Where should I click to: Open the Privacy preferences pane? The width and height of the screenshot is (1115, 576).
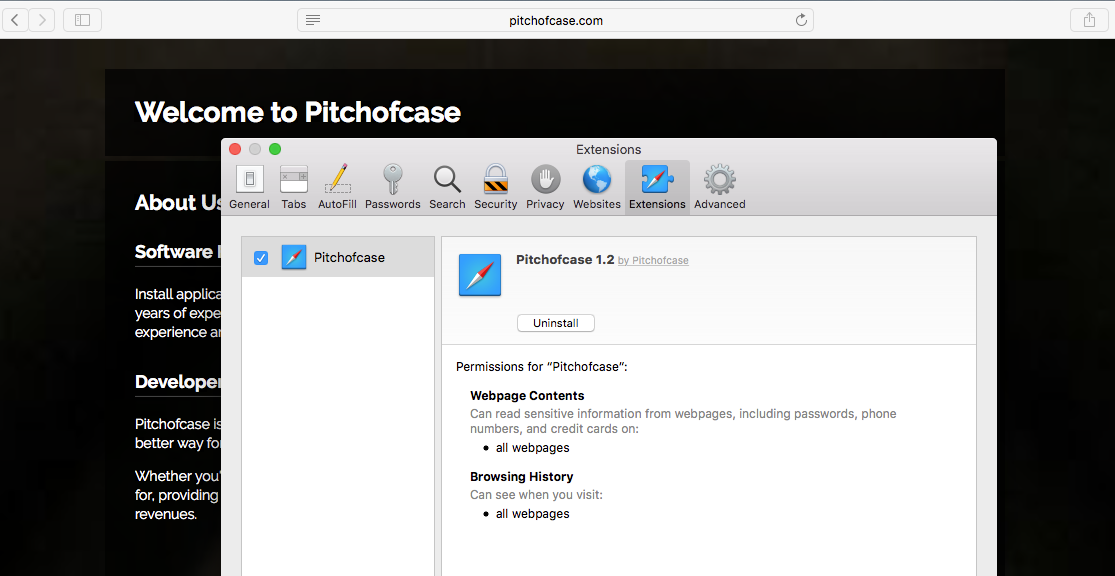click(x=545, y=187)
